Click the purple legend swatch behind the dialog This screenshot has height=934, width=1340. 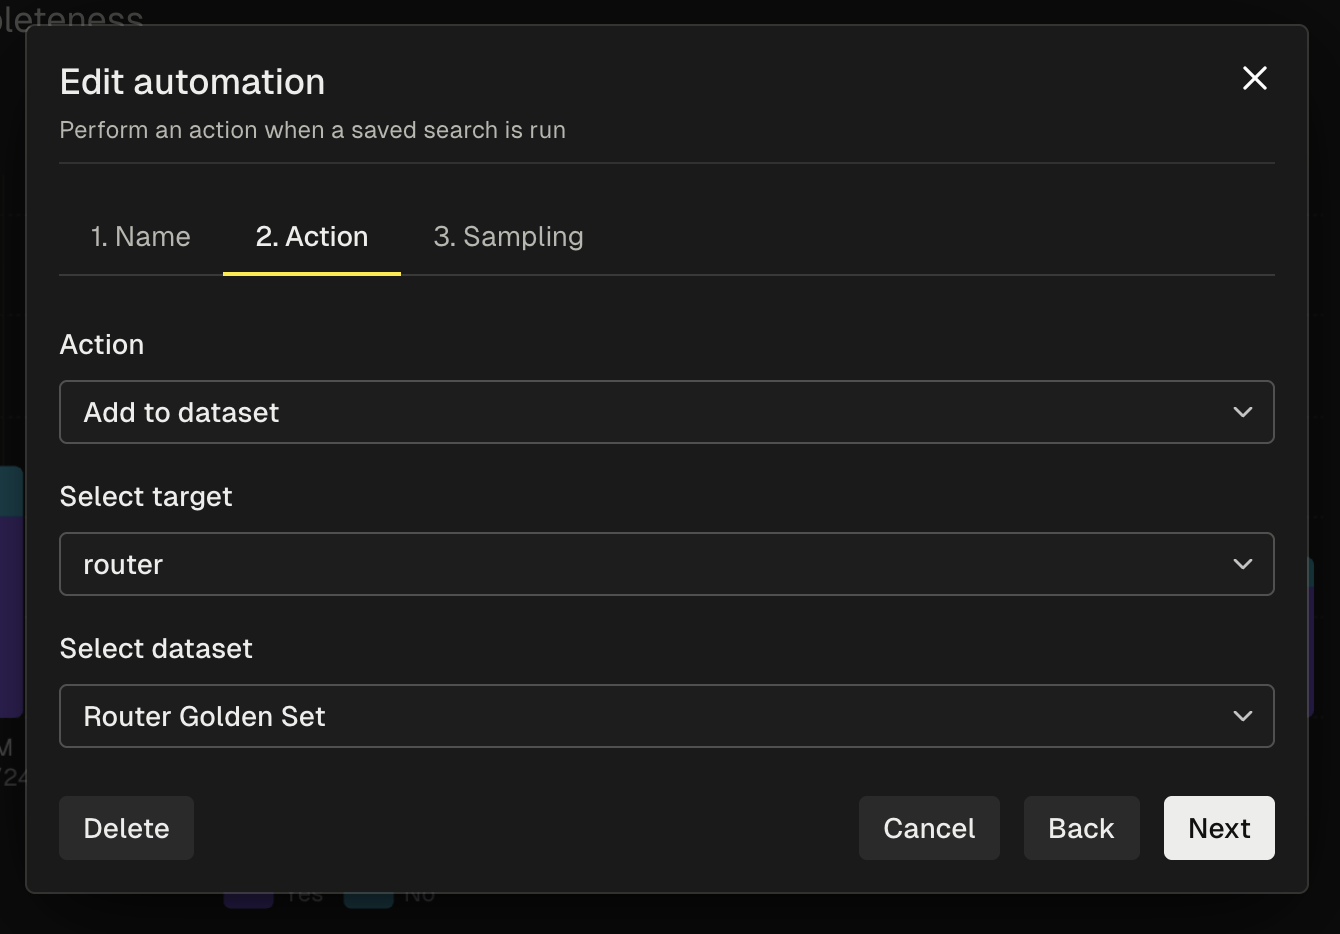click(x=248, y=899)
